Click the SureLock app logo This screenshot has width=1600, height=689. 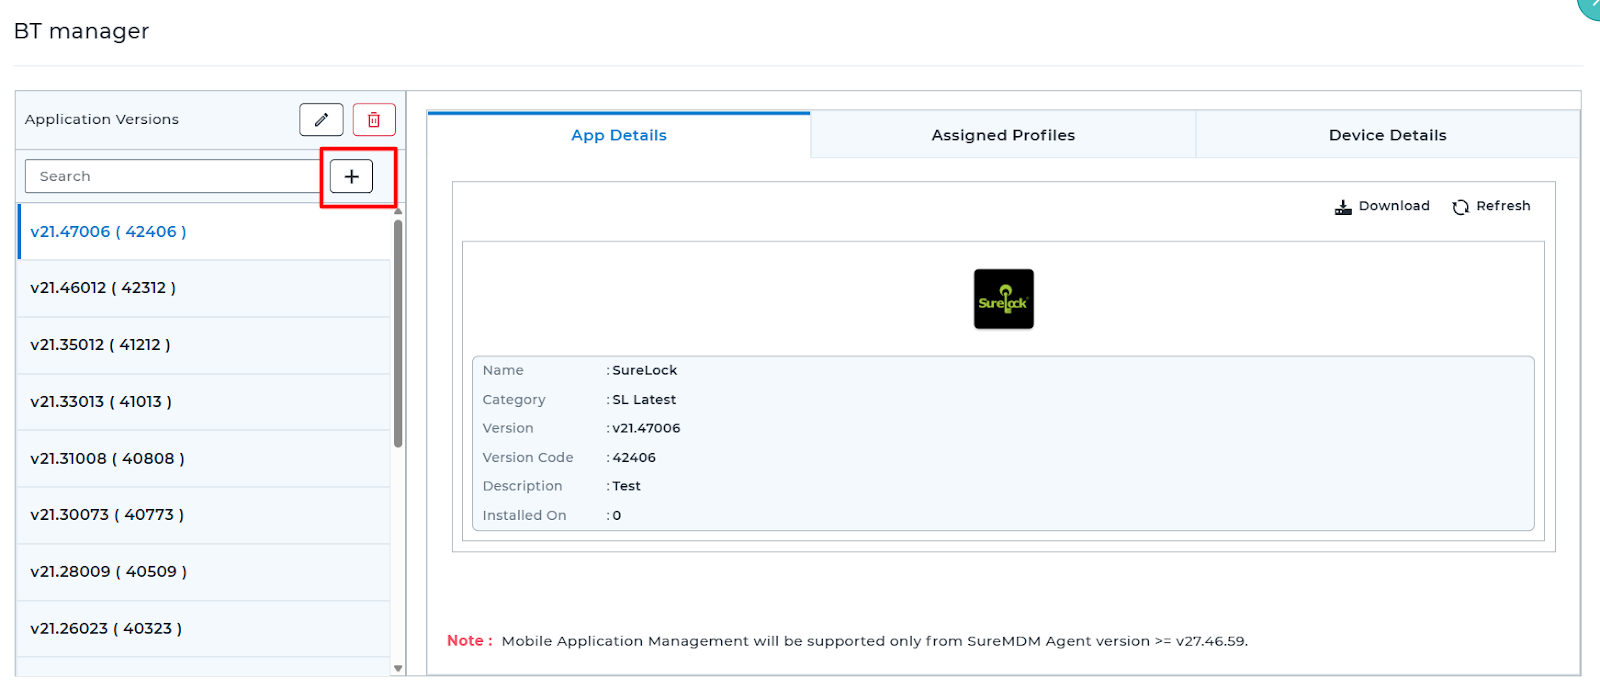(1004, 299)
